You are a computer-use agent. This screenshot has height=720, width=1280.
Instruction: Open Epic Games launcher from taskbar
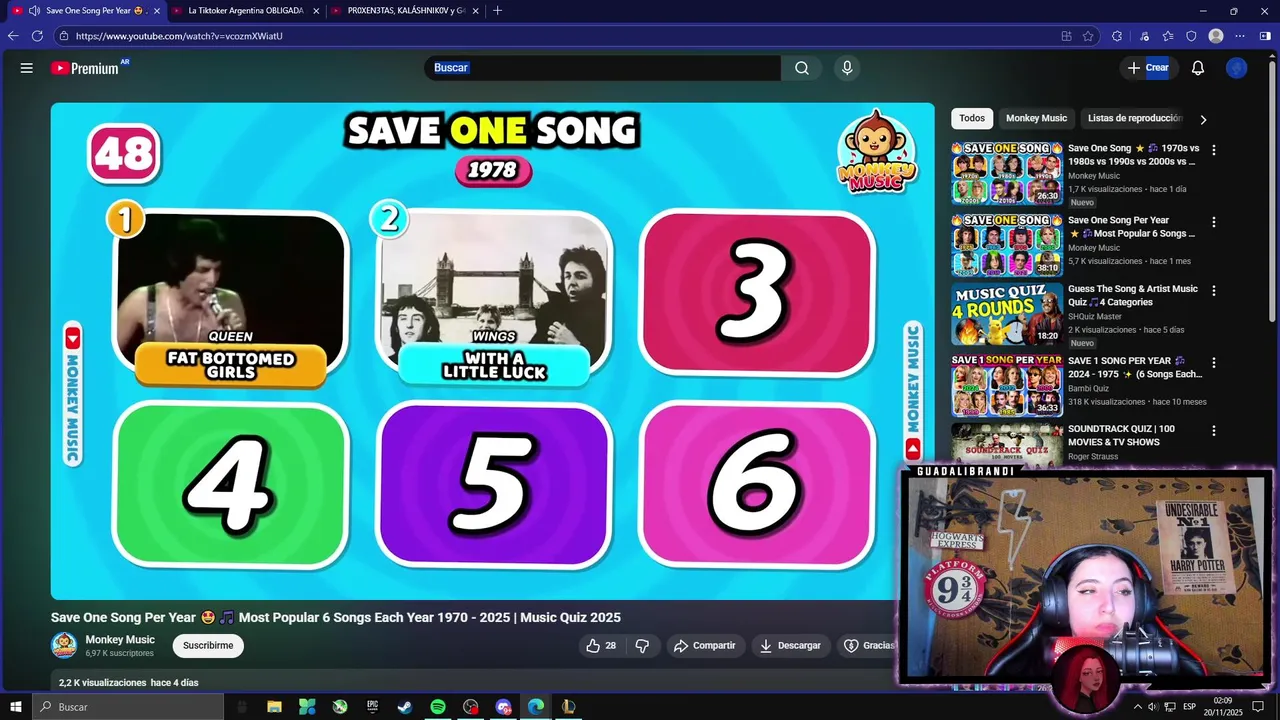click(372, 707)
